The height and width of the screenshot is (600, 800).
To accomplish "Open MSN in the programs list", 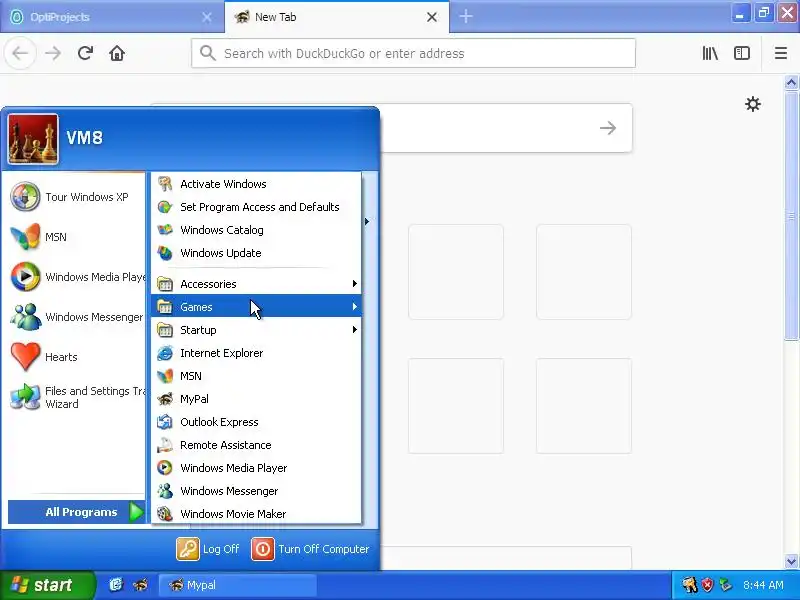I will pyautogui.click(x=256, y=376).
